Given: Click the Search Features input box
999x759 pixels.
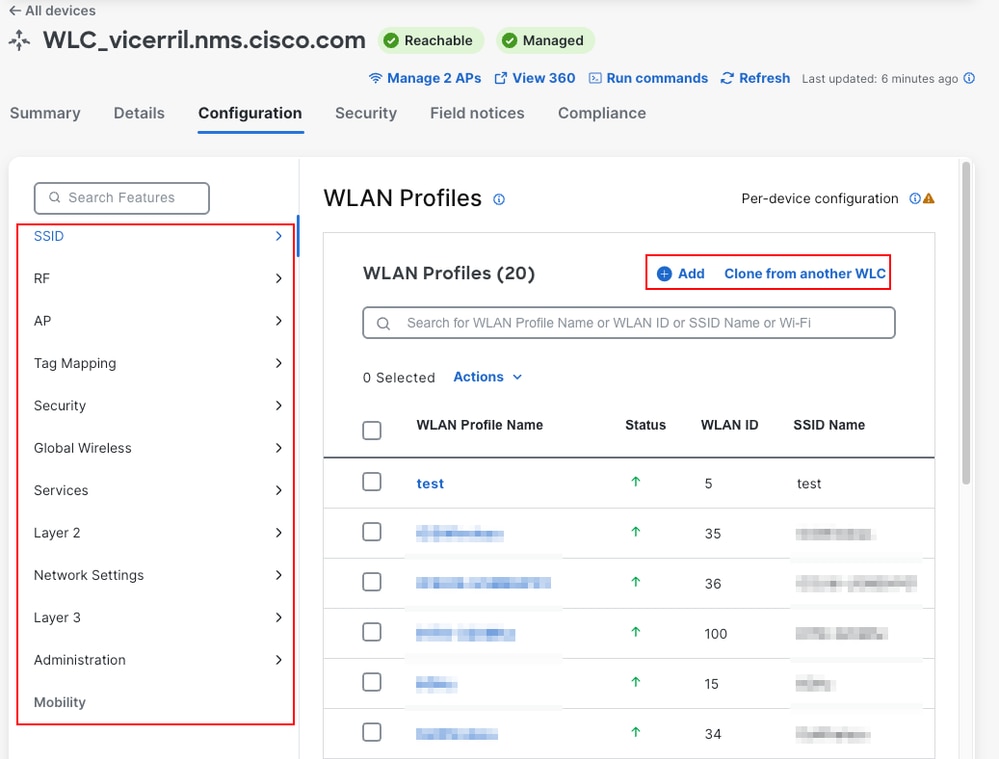Looking at the screenshot, I should point(122,198).
